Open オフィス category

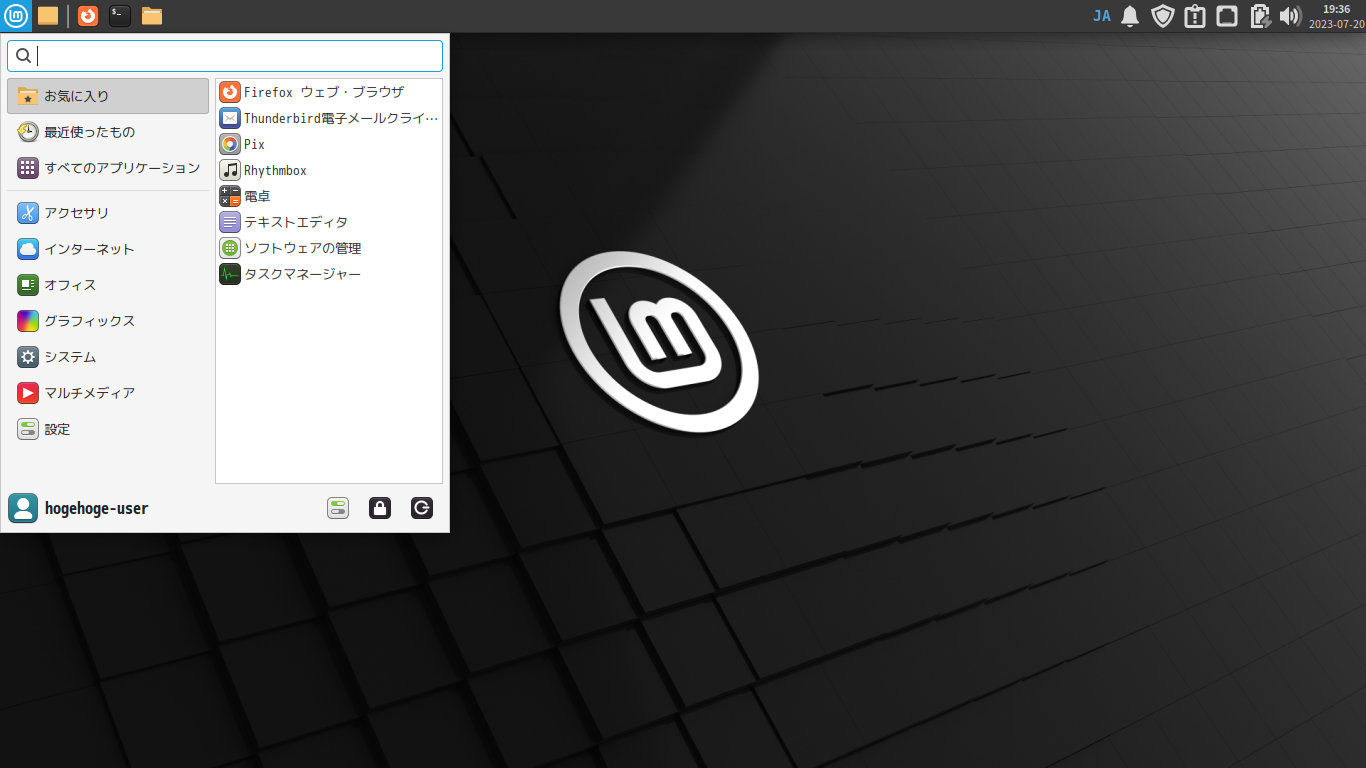[108, 285]
